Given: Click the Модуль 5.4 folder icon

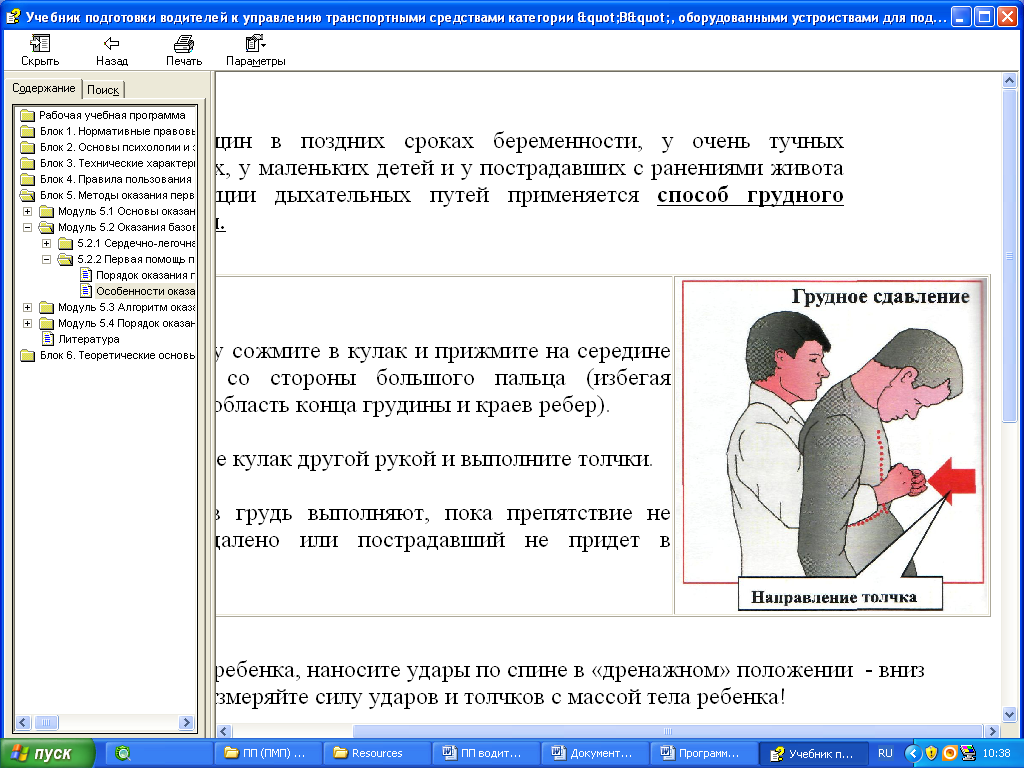Looking at the screenshot, I should click(x=46, y=323).
